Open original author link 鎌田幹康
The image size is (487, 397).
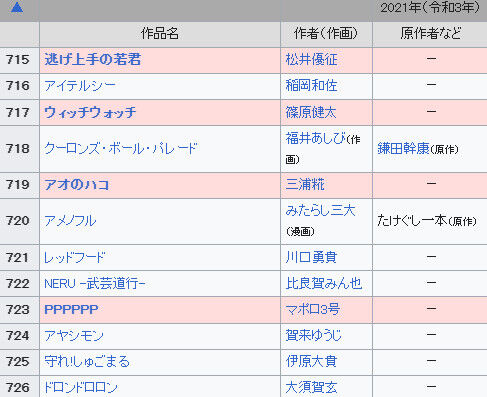[x=404, y=148]
